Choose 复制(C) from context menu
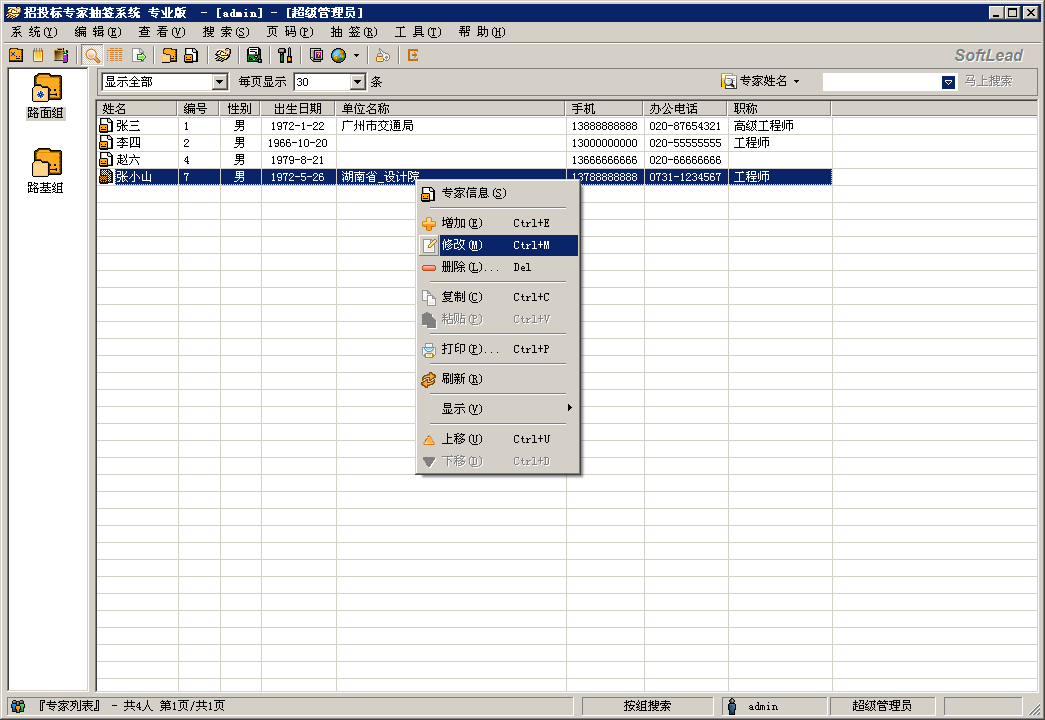 [x=498, y=297]
